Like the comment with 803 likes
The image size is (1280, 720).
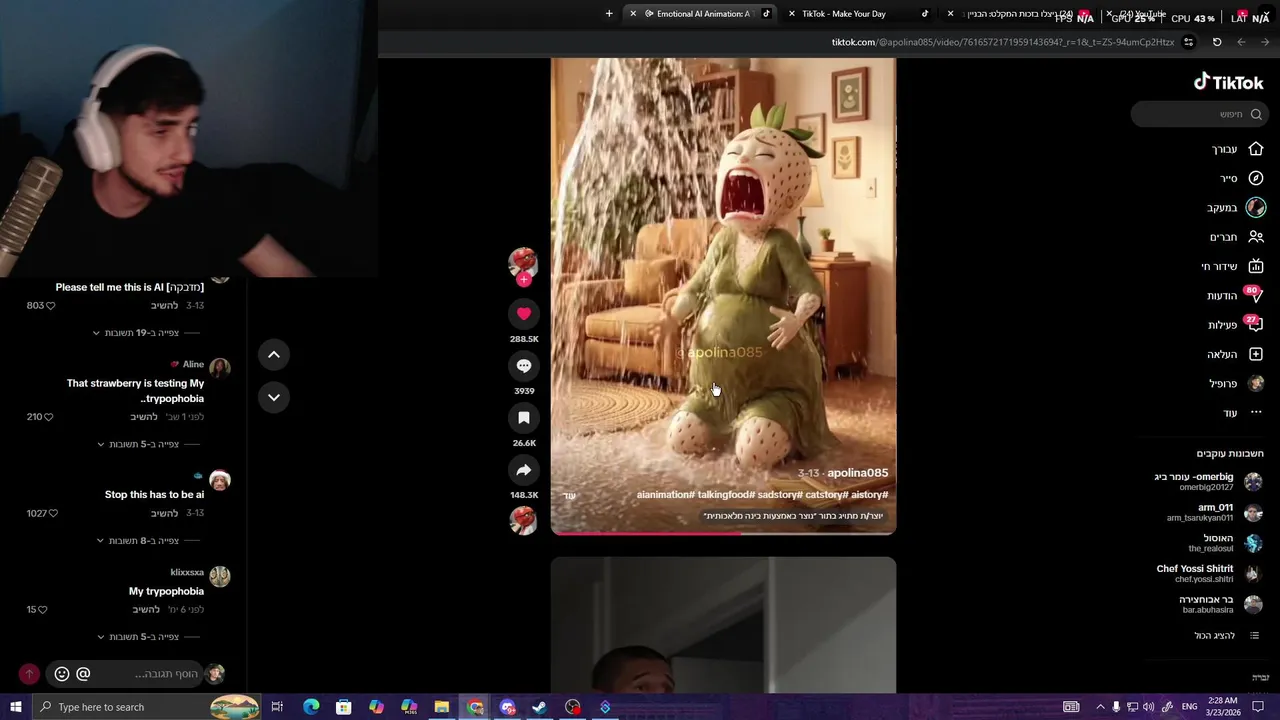pyautogui.click(x=51, y=306)
